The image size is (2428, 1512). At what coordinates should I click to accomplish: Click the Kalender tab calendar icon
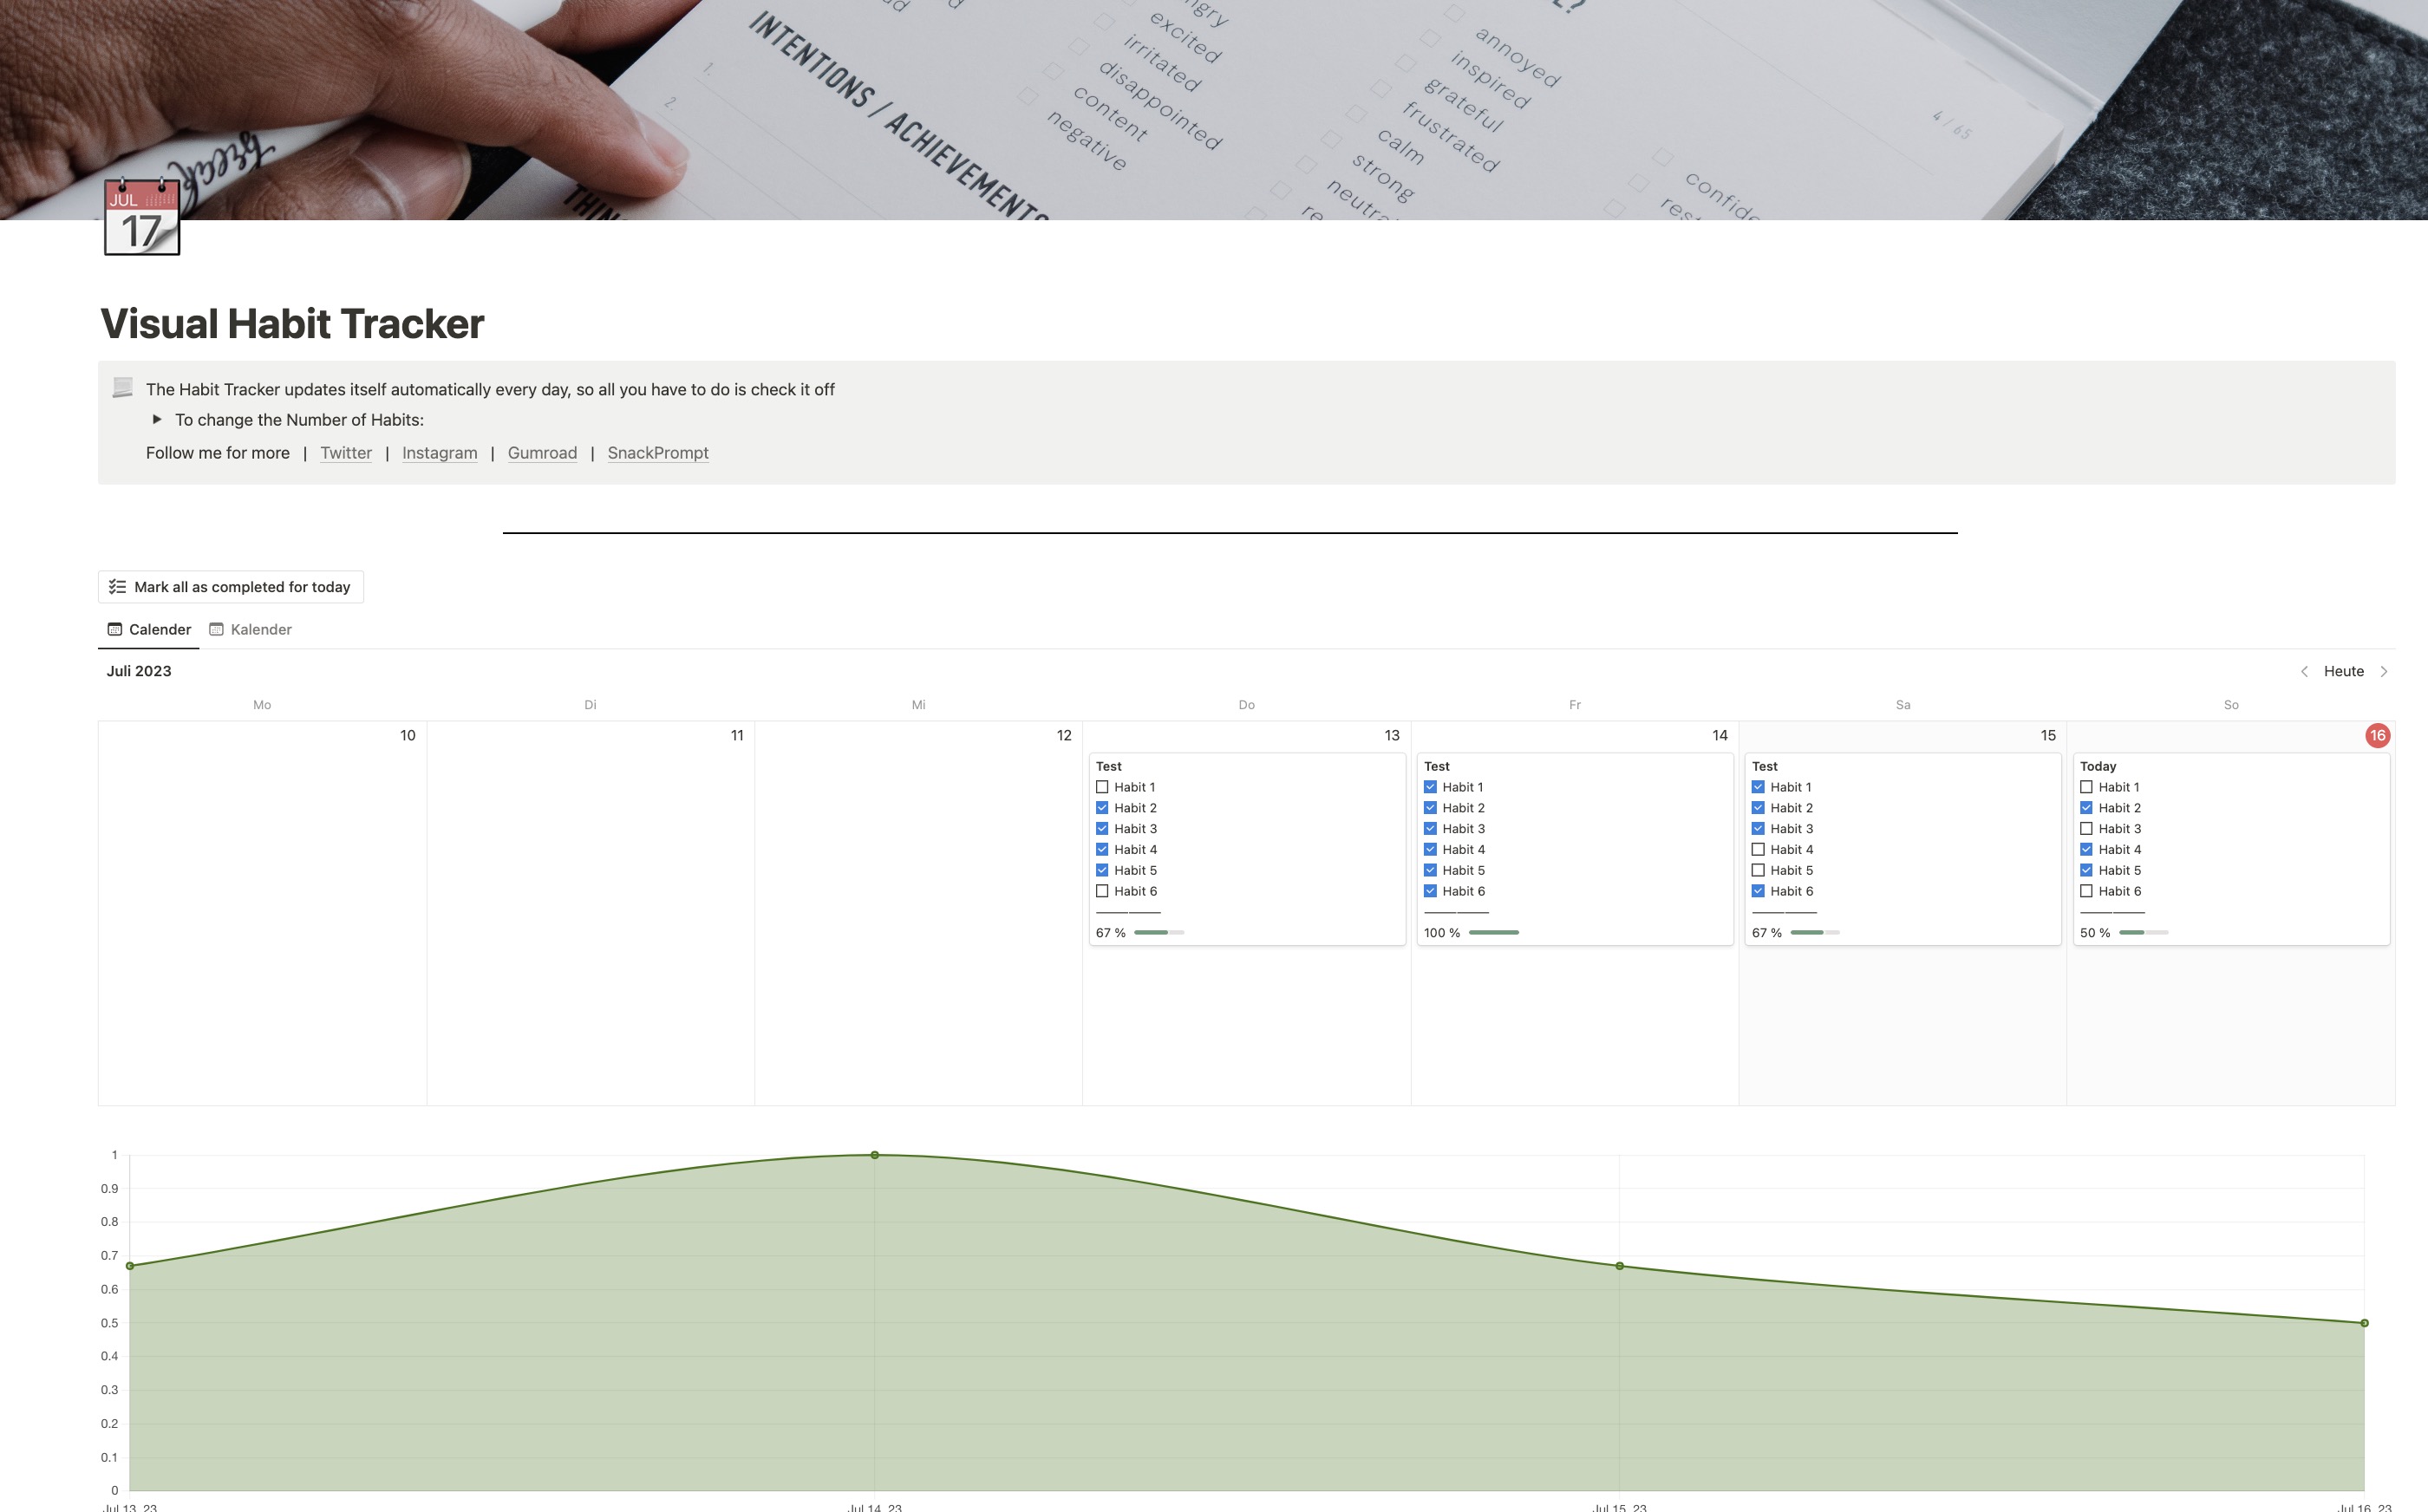coord(216,629)
